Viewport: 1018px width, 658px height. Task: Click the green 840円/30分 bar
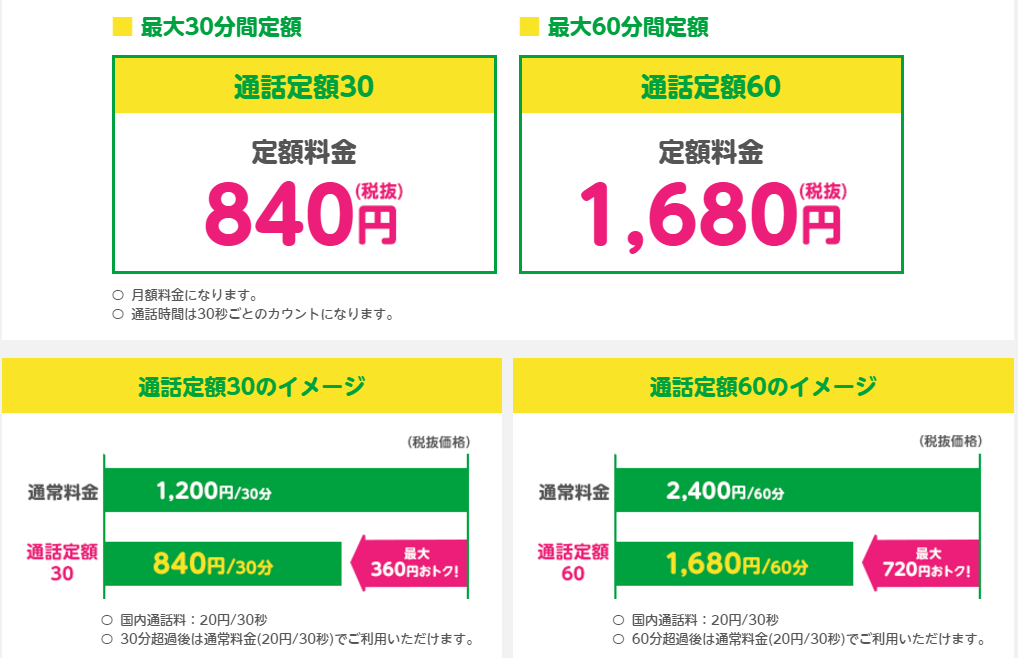point(223,563)
